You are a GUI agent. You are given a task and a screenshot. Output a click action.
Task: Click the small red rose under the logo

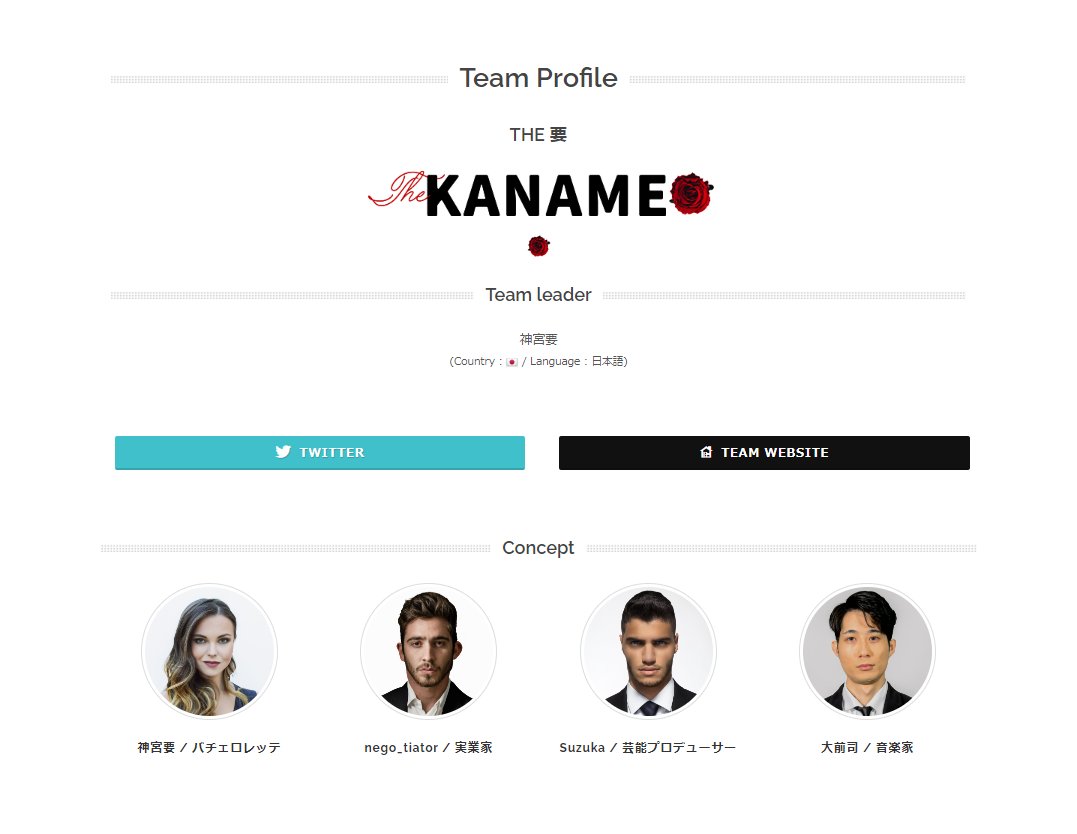coord(538,246)
